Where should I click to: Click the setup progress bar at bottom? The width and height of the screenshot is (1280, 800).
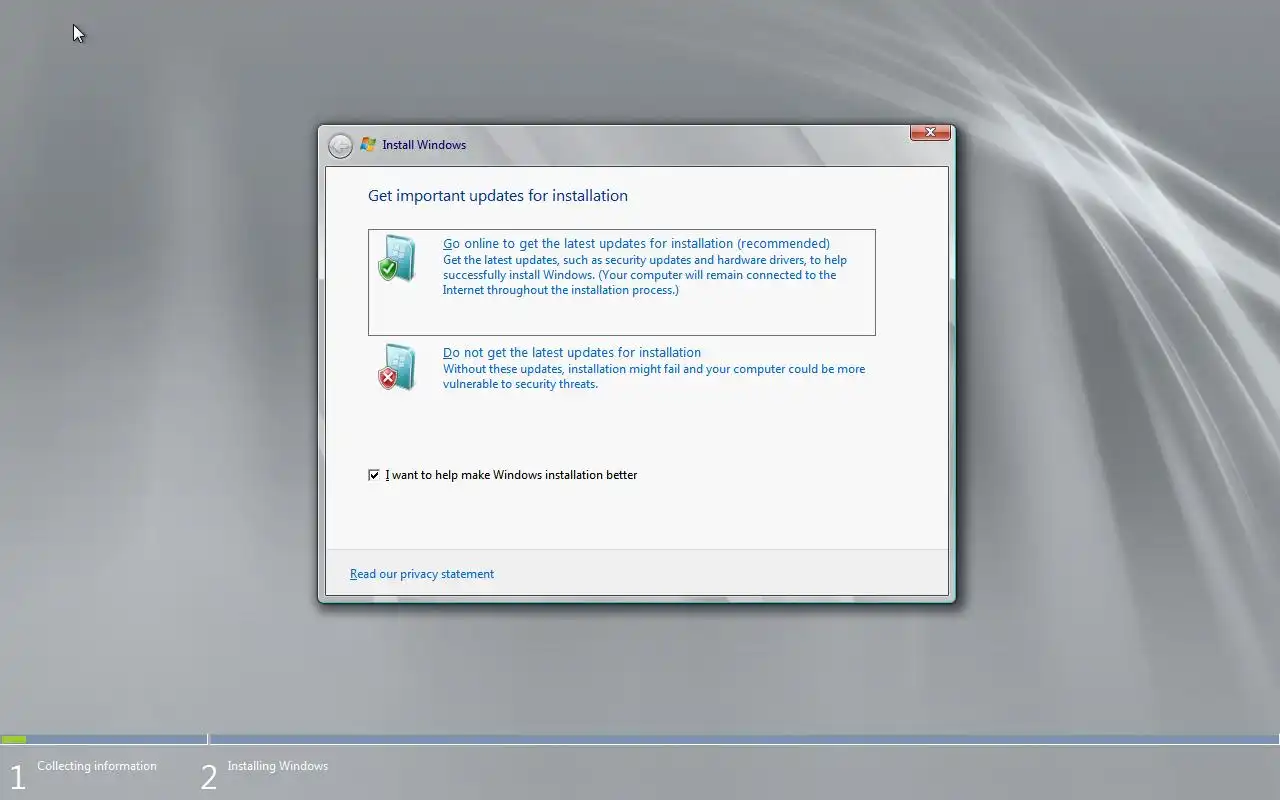tap(640, 739)
